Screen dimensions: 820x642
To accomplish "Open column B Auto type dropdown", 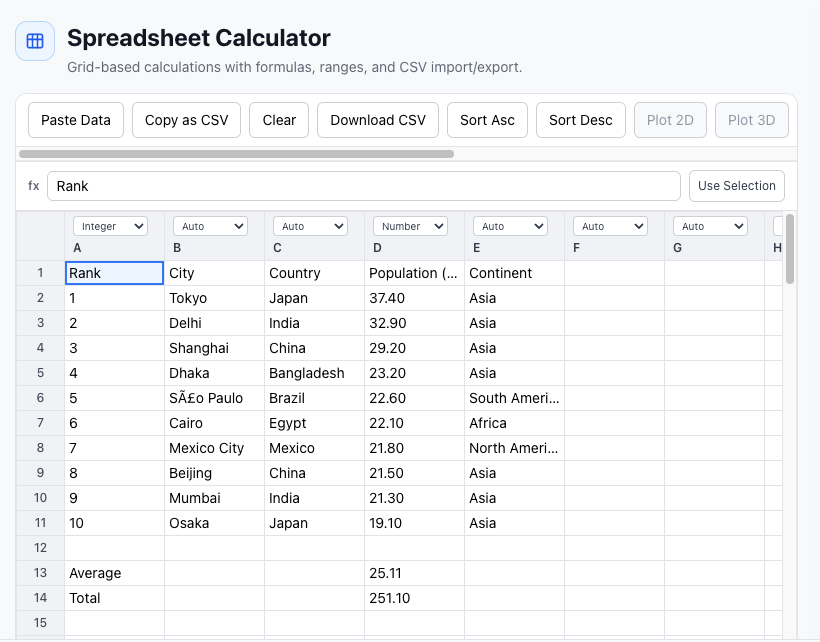I will (x=210, y=226).
